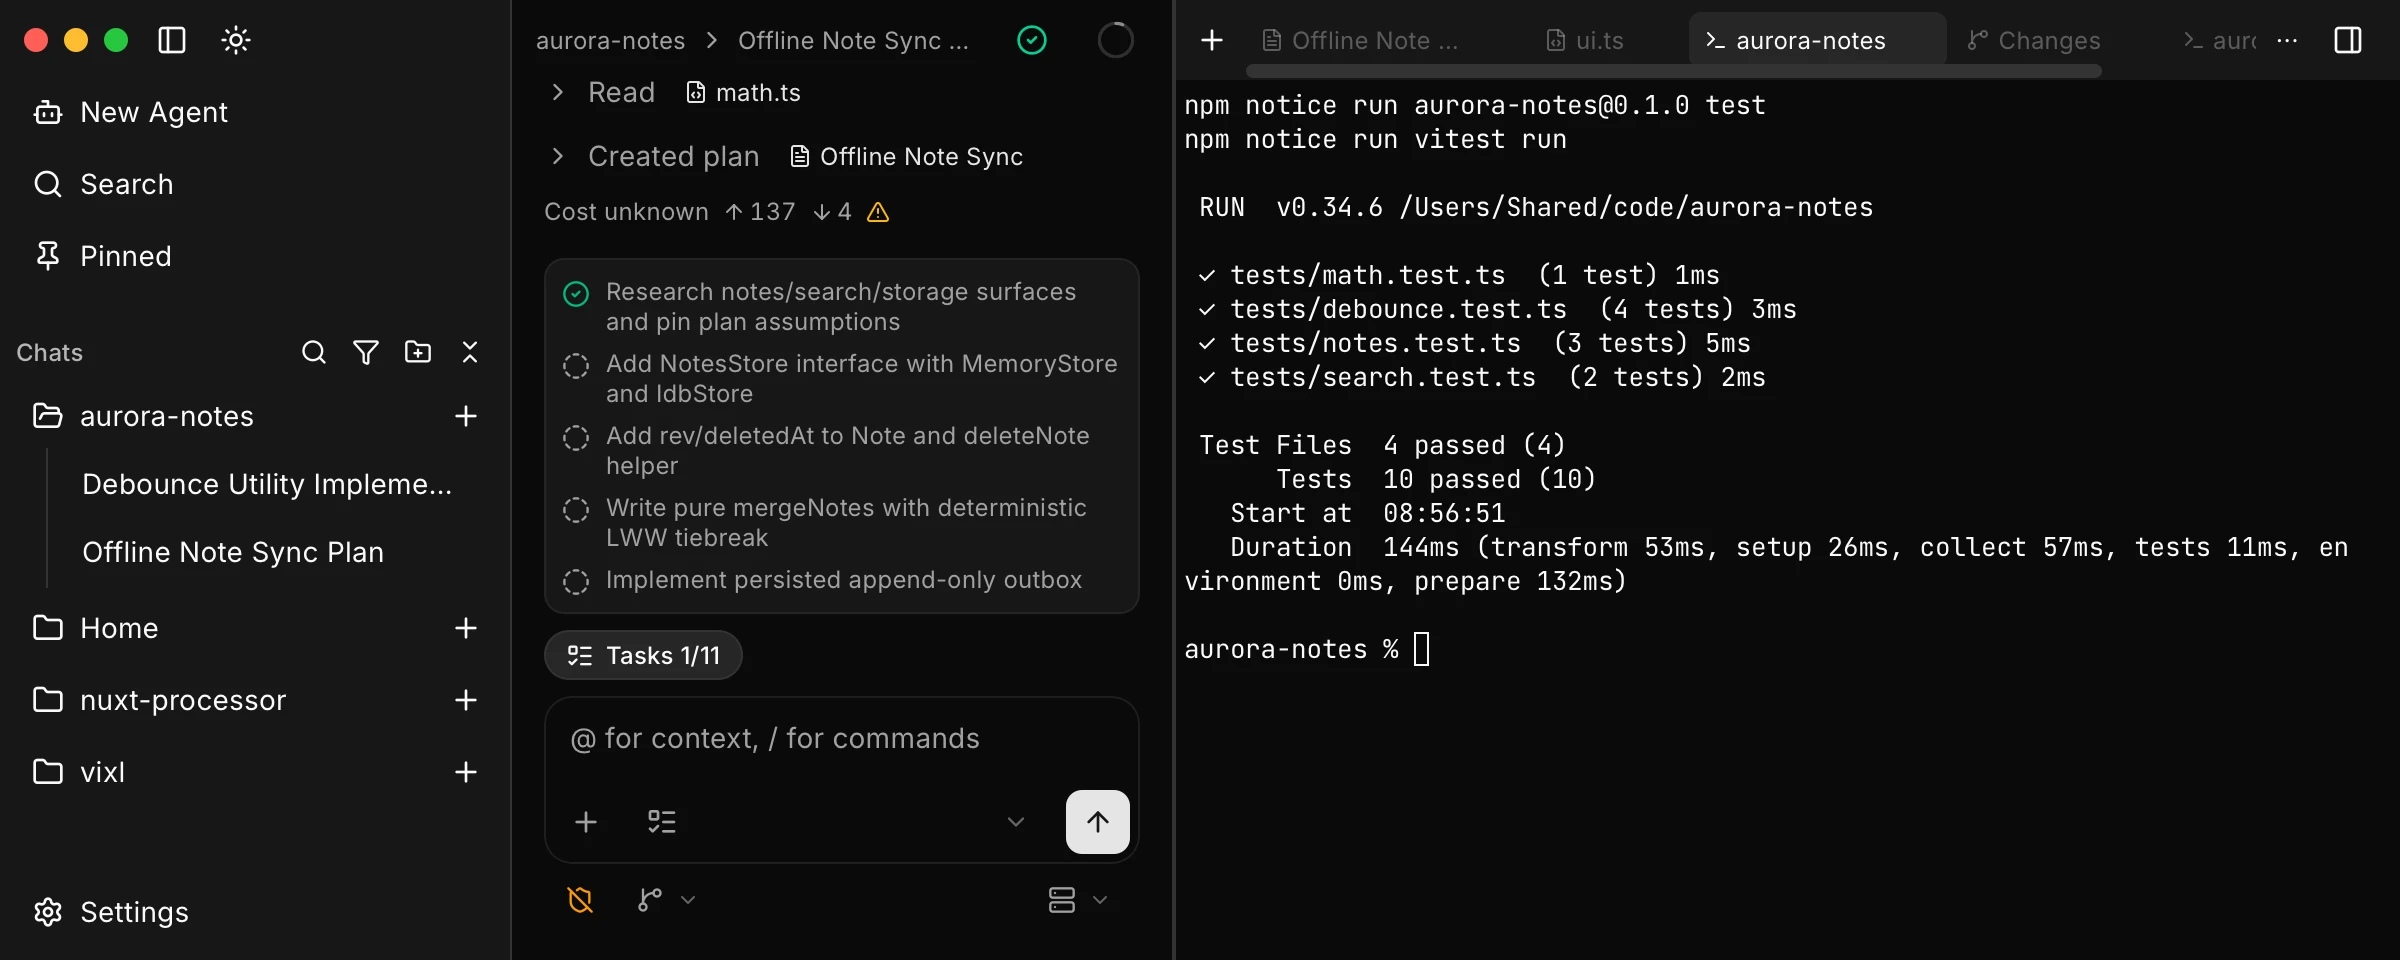Filter chats with funnel icon
2400x960 pixels.
[366, 352]
